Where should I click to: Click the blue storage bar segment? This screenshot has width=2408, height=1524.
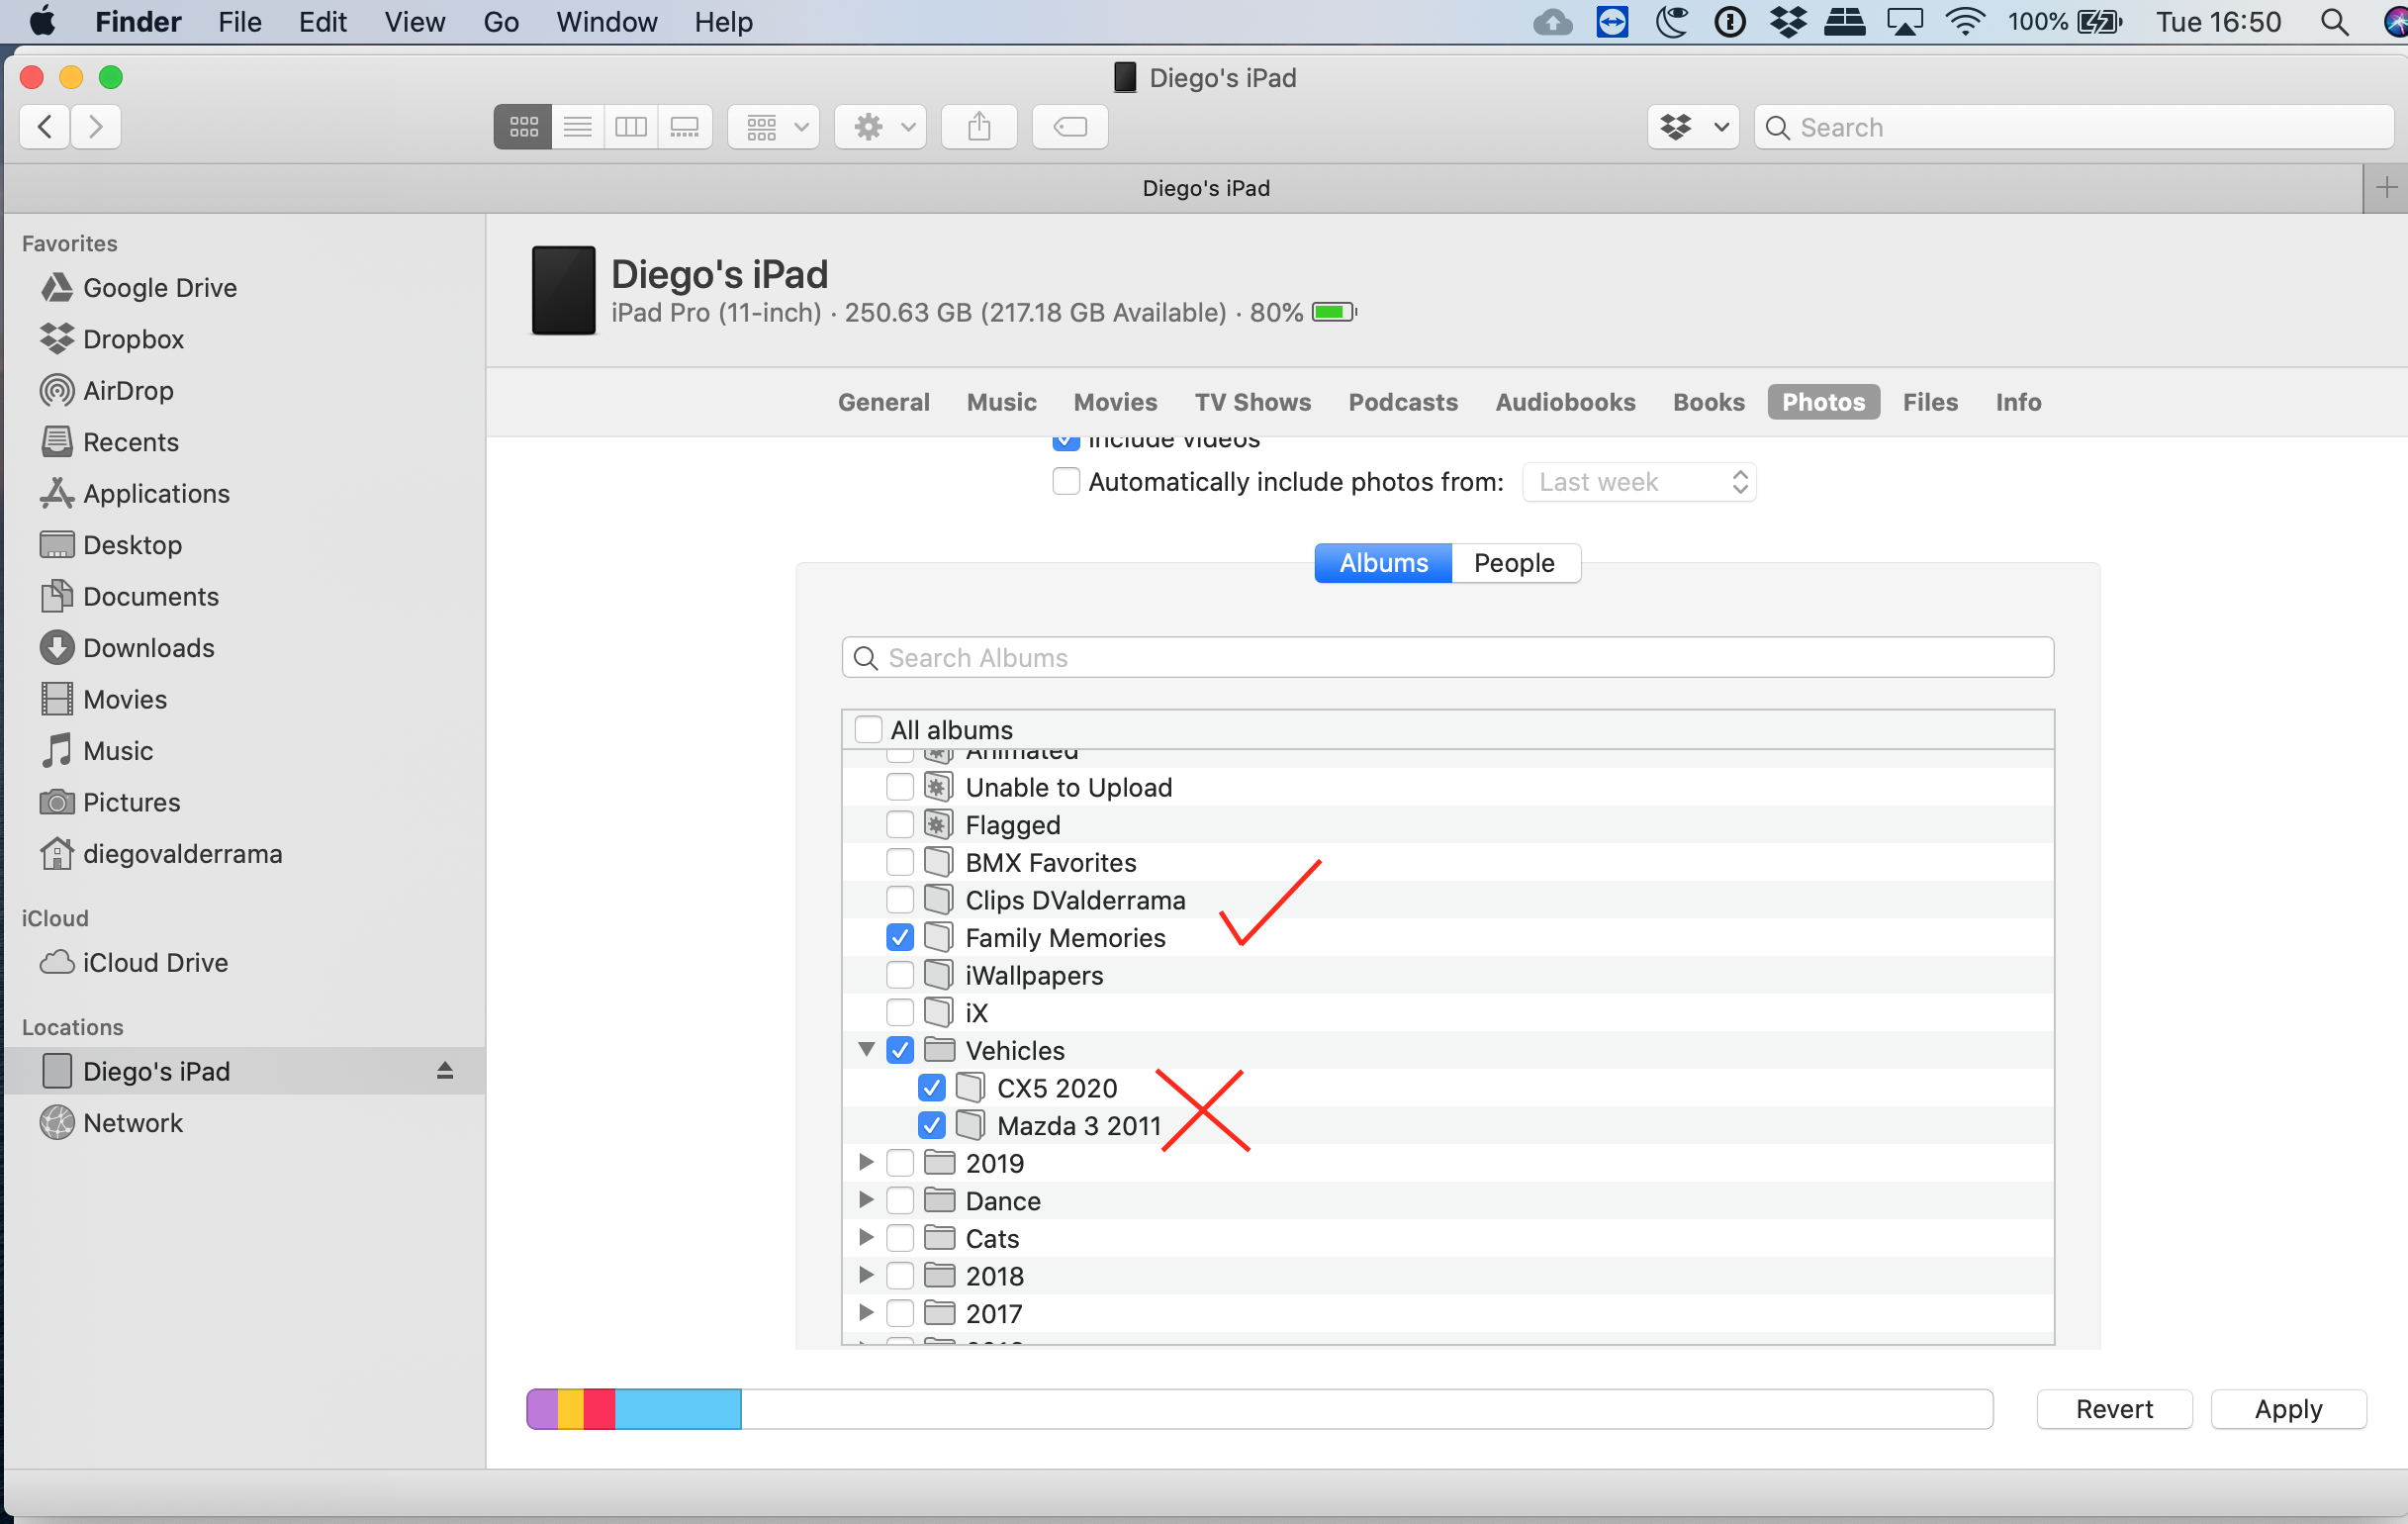click(x=678, y=1409)
